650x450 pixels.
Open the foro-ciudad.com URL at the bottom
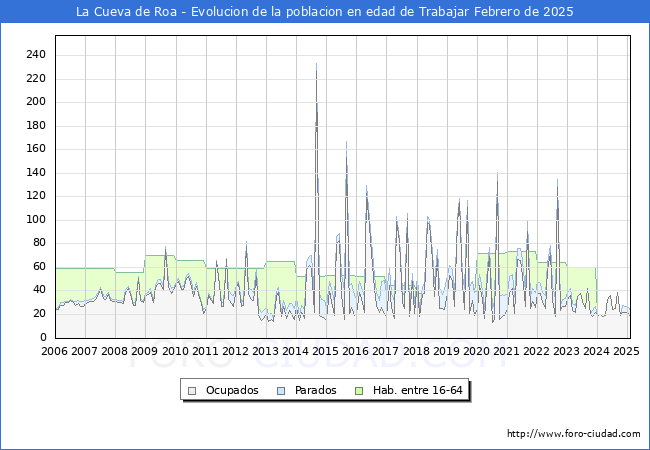coord(574,434)
